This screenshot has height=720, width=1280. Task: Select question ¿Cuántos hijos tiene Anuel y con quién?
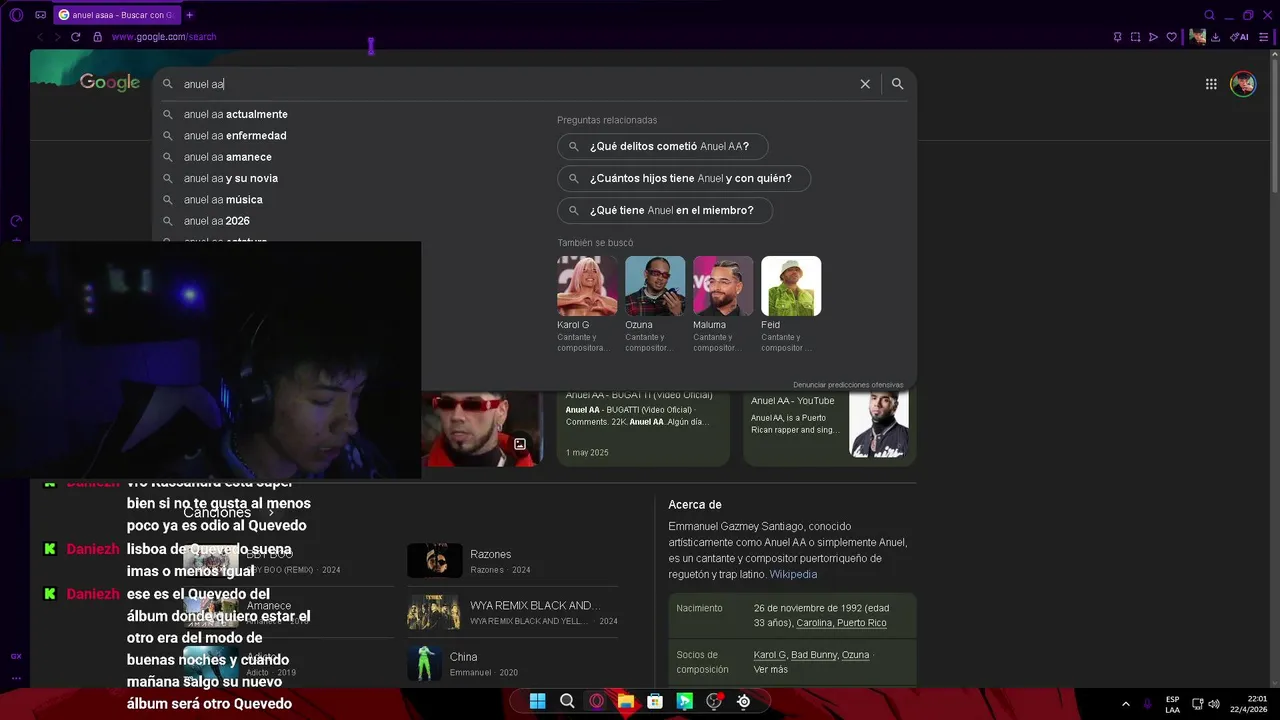pos(684,178)
